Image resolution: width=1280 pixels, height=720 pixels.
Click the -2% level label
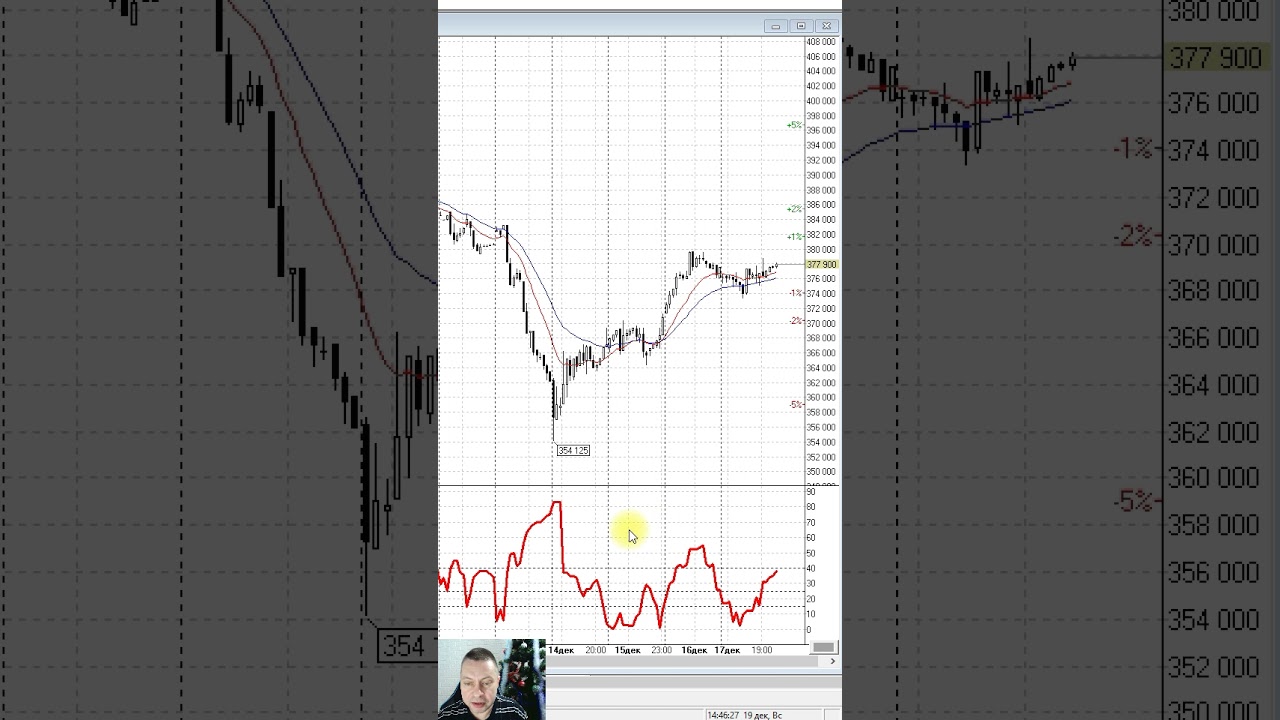coord(795,321)
